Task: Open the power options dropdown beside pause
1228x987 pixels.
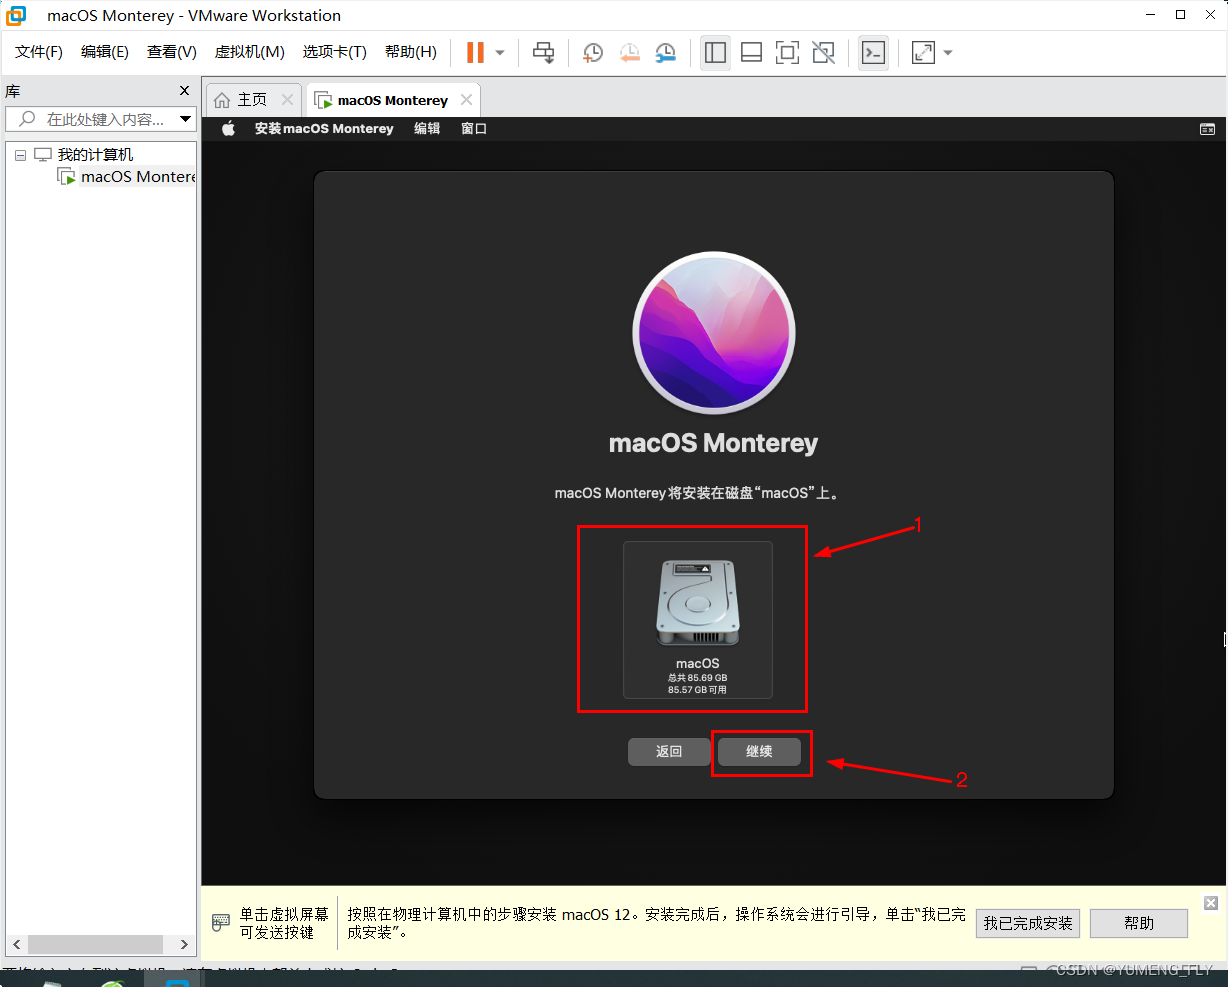Action: [500, 53]
